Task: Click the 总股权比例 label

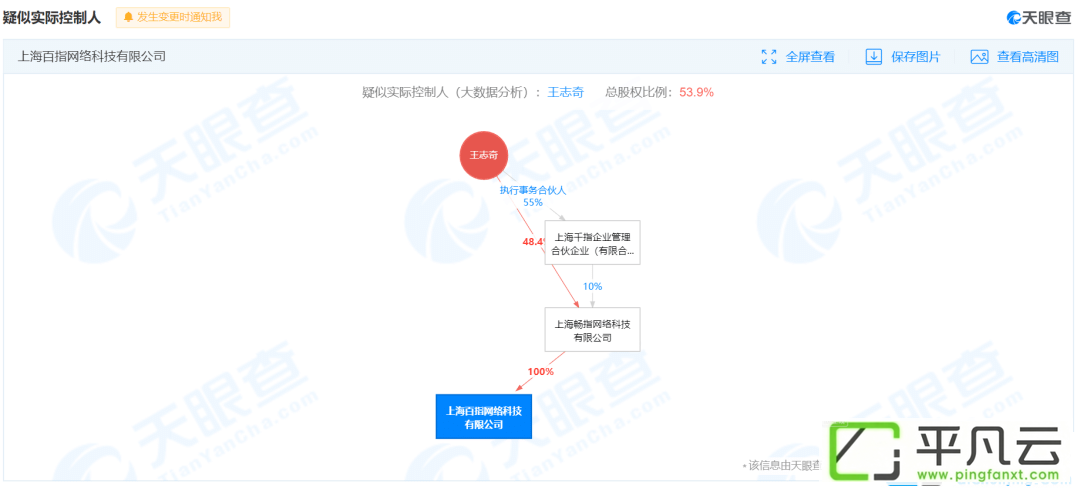Action: pyautogui.click(x=640, y=92)
